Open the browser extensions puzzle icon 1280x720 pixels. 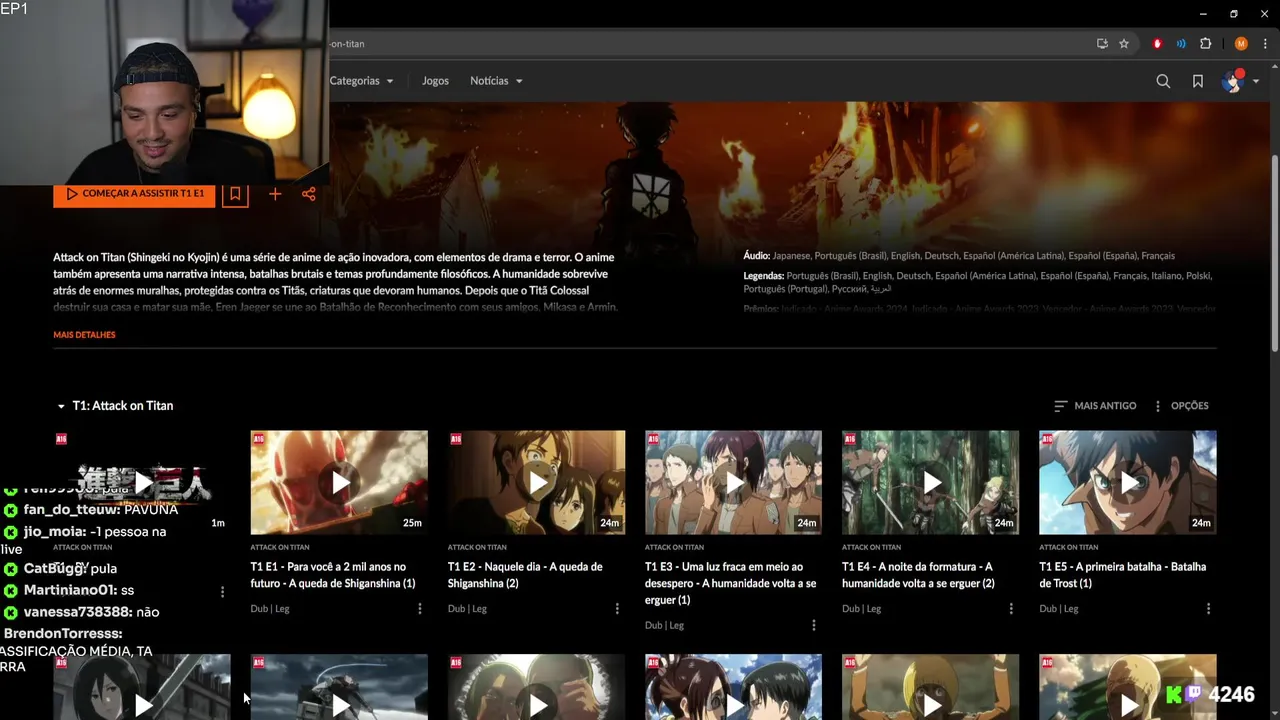pos(1205,44)
